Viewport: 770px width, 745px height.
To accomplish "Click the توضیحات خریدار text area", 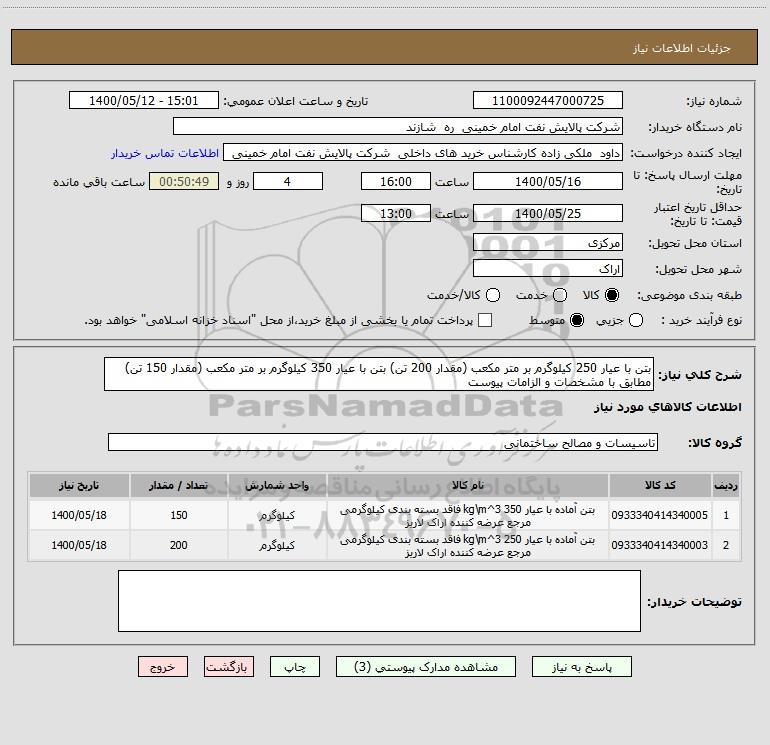I will click(379, 601).
